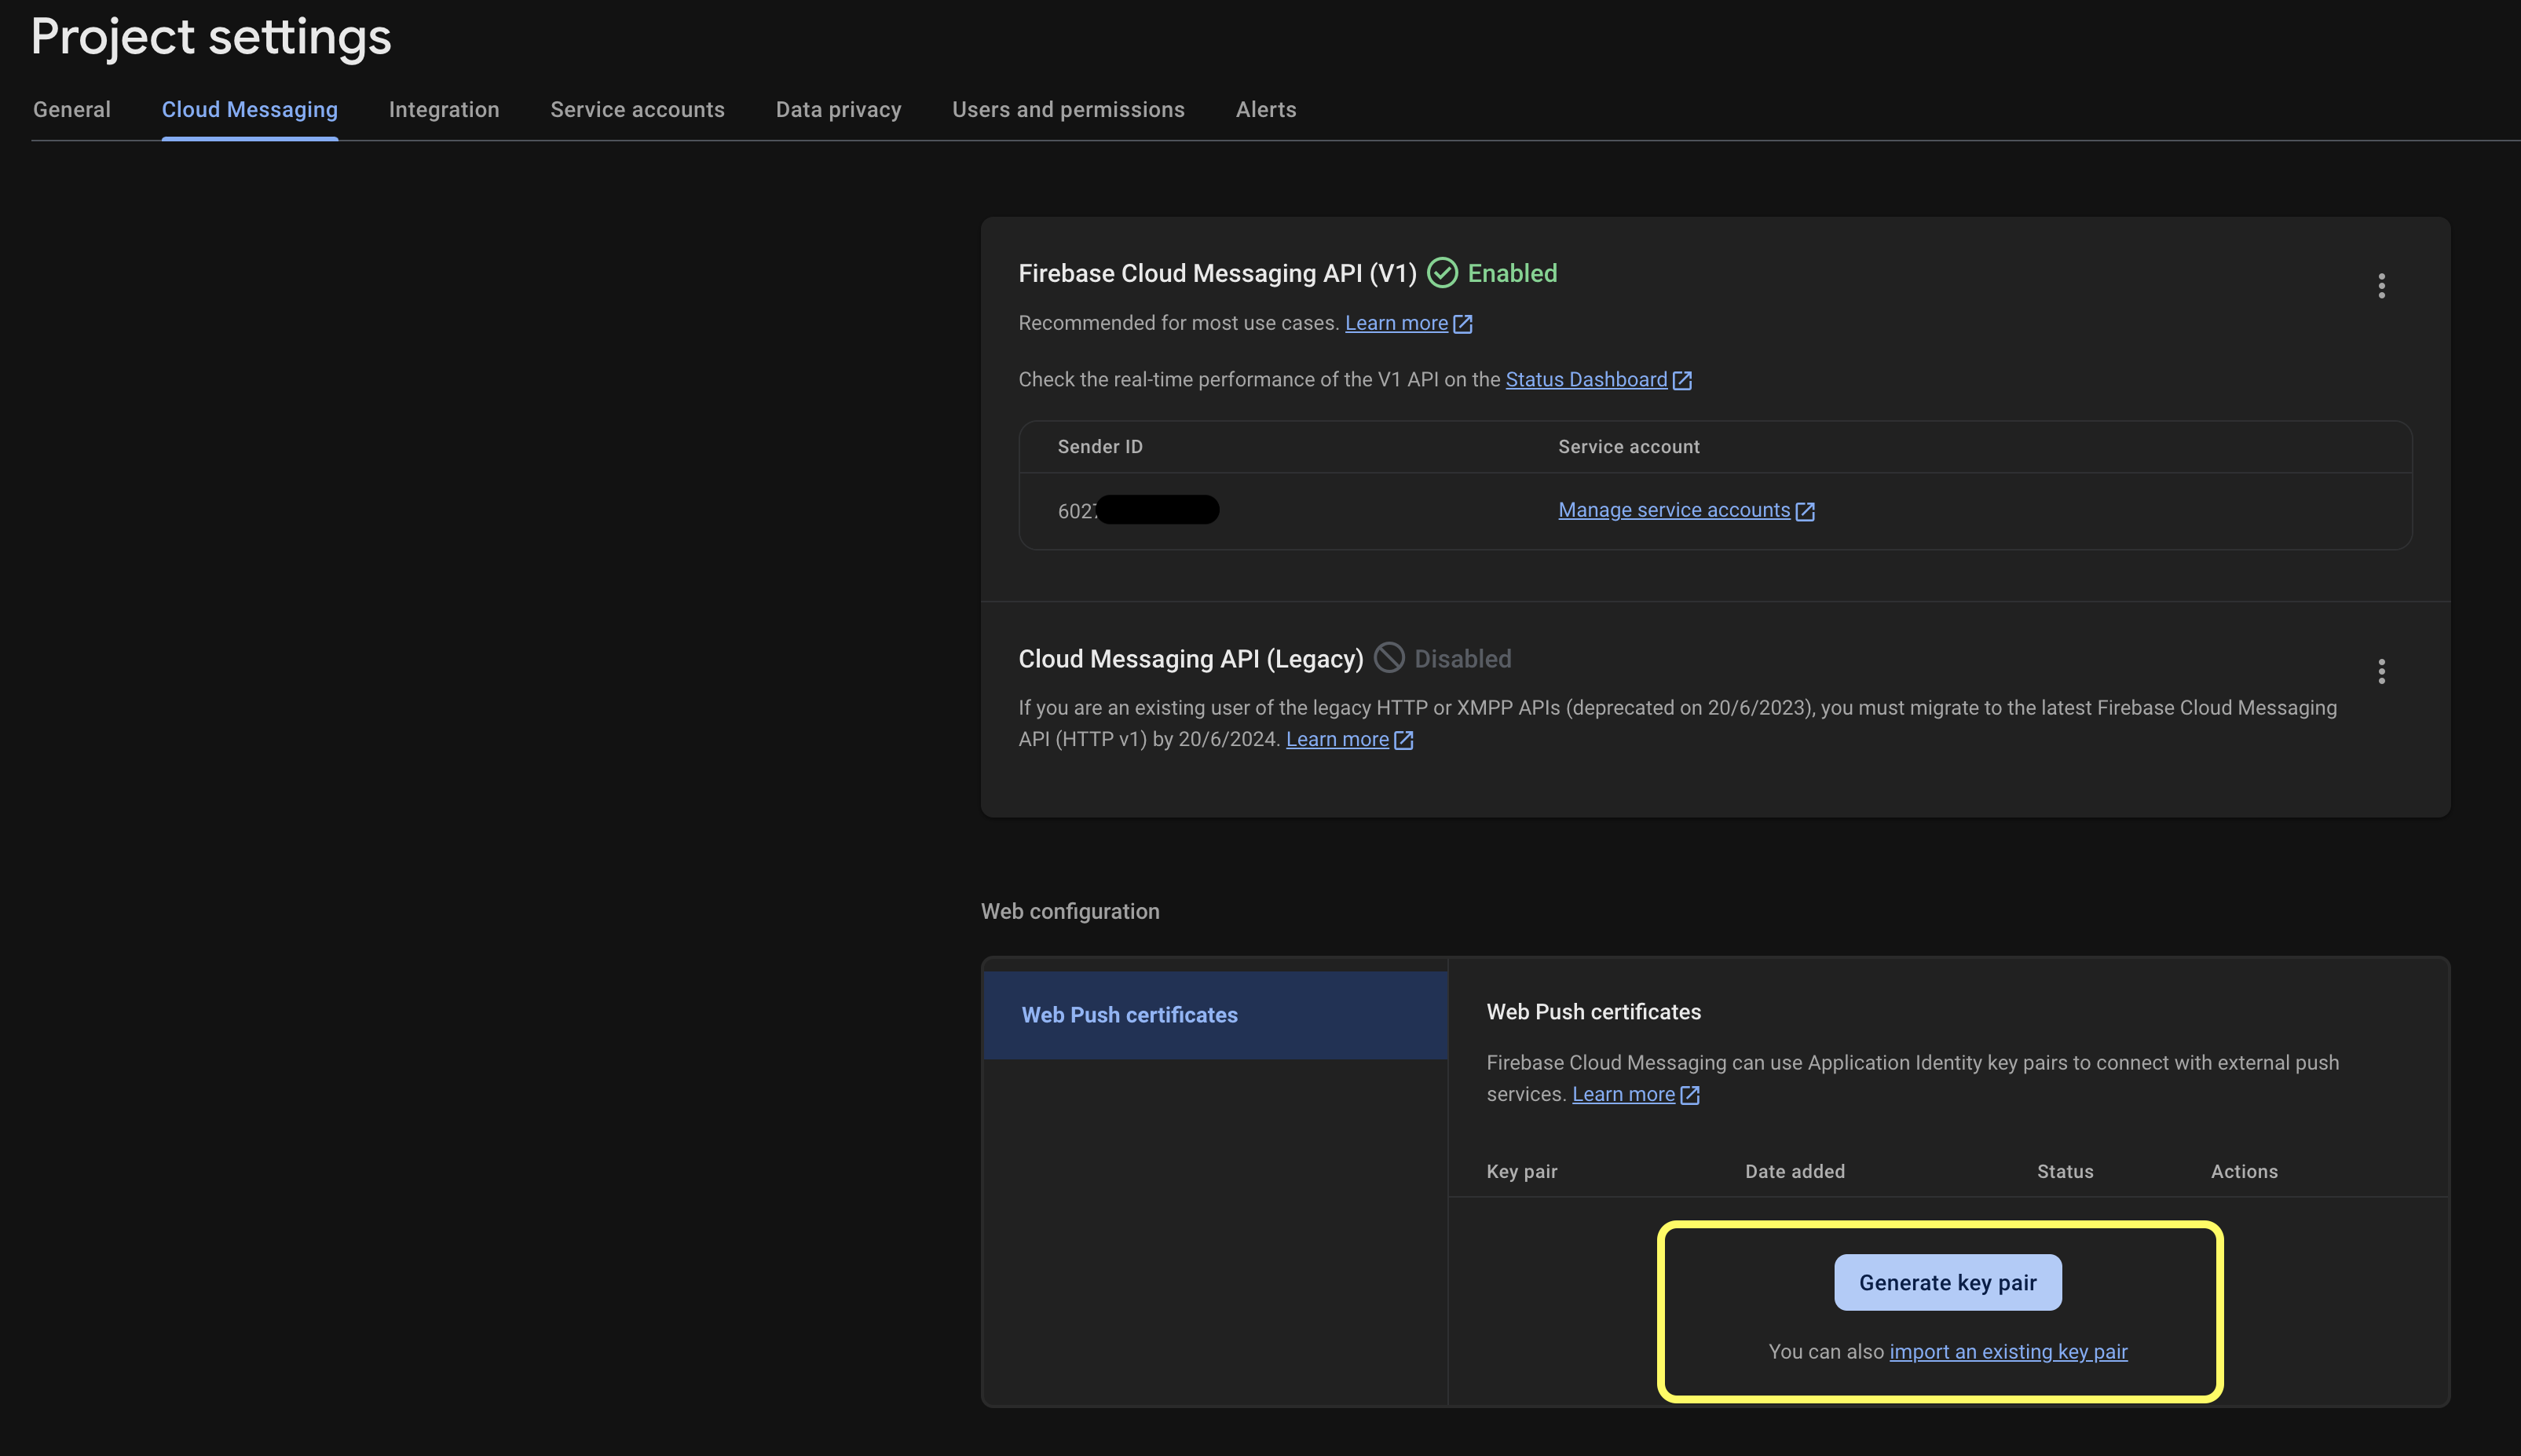Open the Cloud Messaging API (Legacy) three-dot menu

(2381, 671)
